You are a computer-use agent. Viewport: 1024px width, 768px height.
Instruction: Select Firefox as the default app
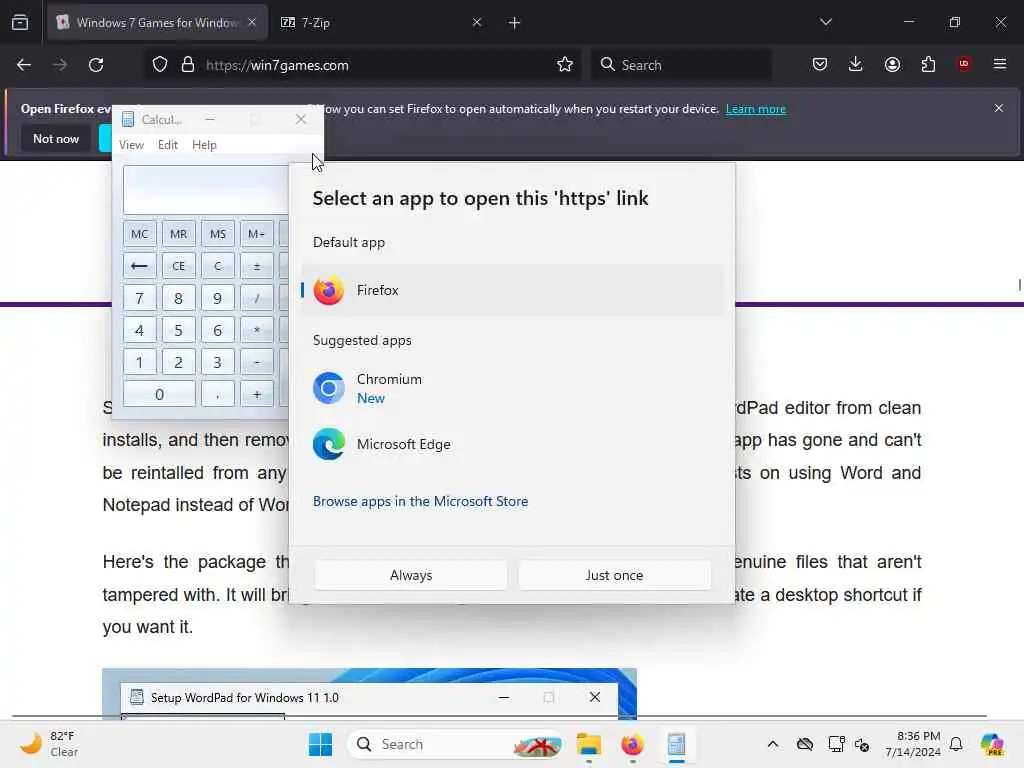(x=513, y=290)
